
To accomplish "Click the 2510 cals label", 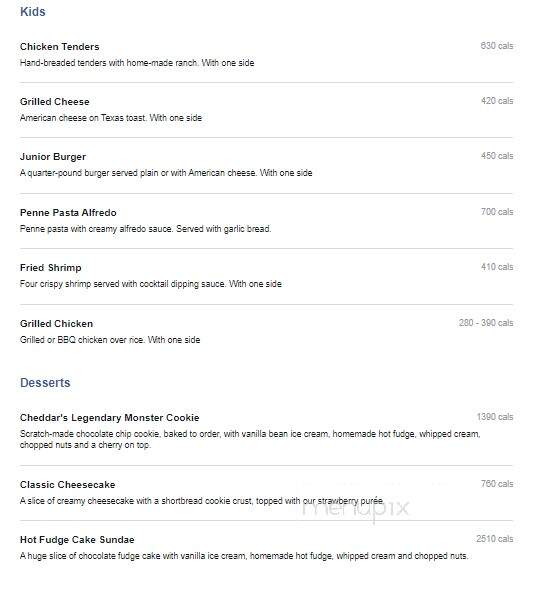I will (x=494, y=539).
